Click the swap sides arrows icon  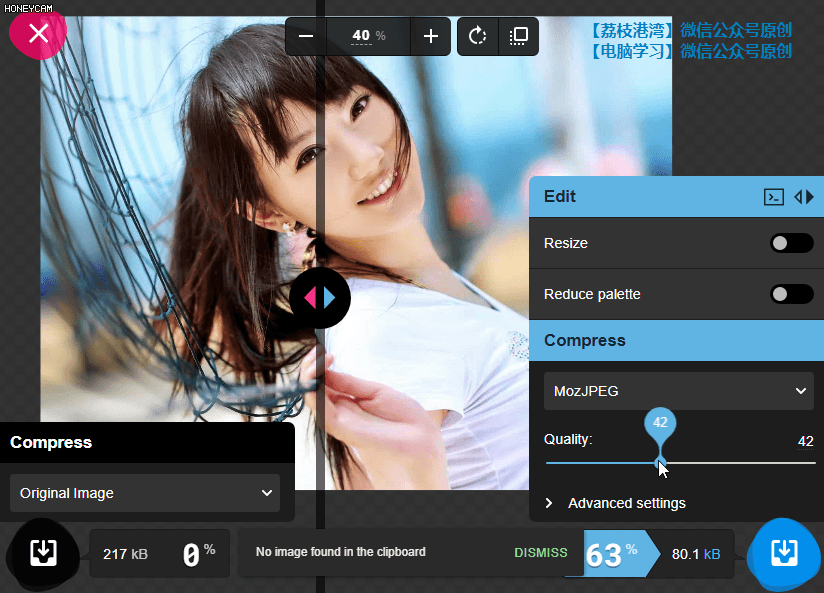(x=804, y=197)
